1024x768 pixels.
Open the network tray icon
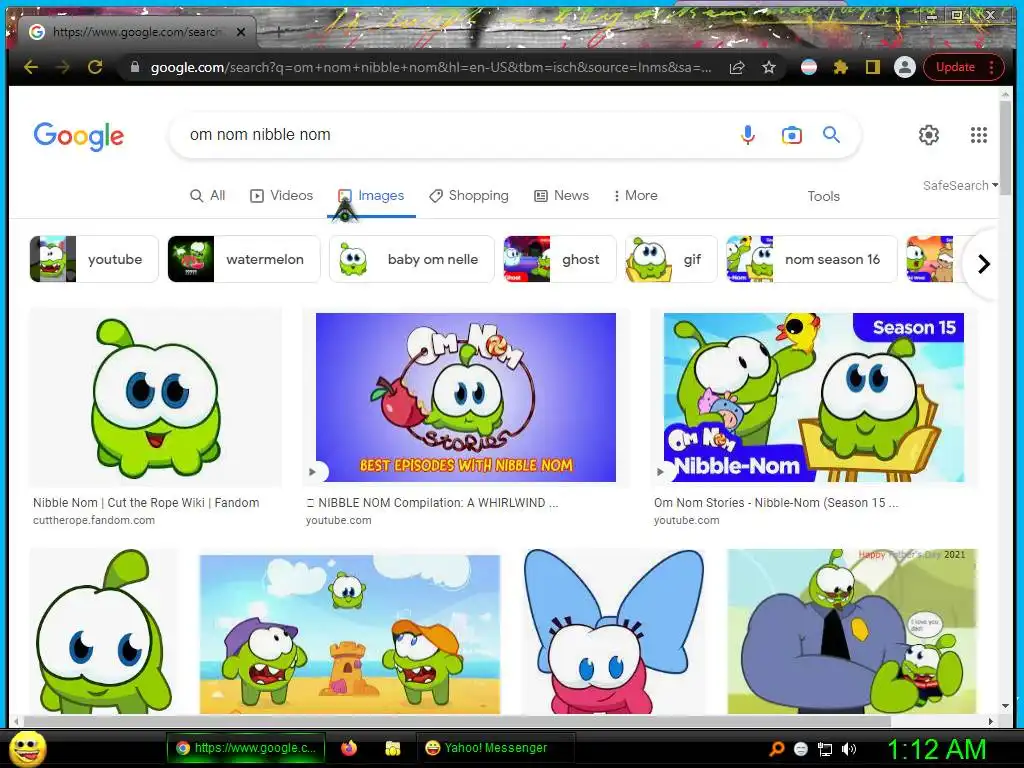pos(825,749)
